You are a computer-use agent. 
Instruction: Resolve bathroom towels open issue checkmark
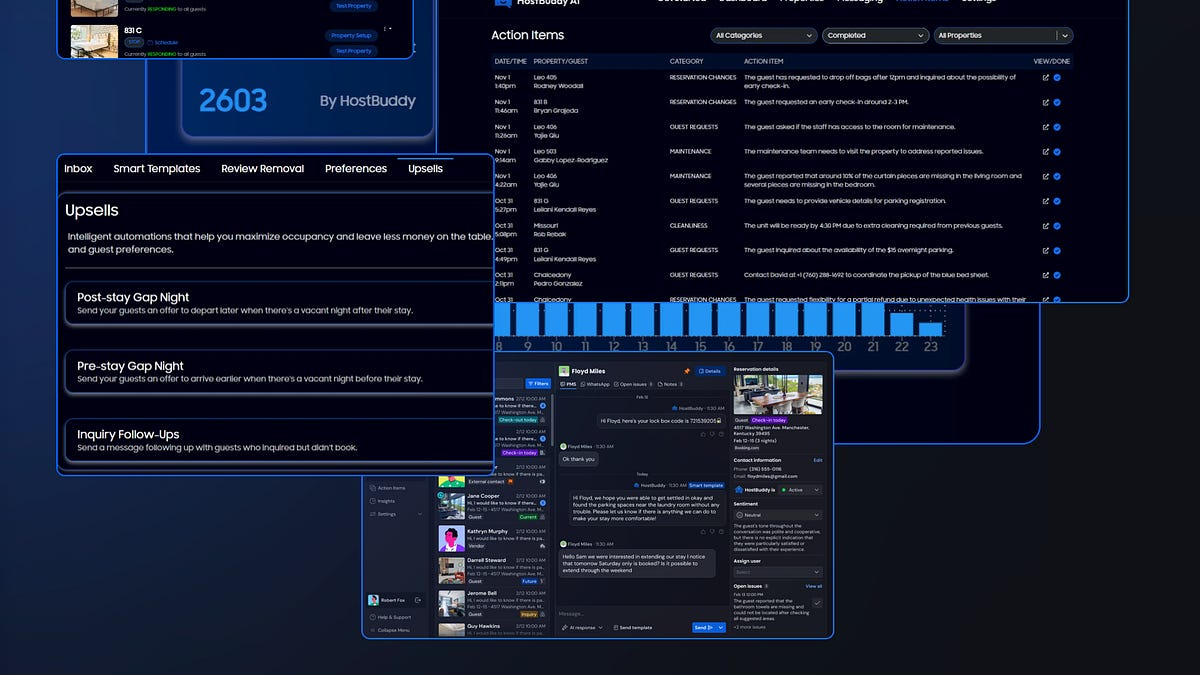[x=817, y=603]
